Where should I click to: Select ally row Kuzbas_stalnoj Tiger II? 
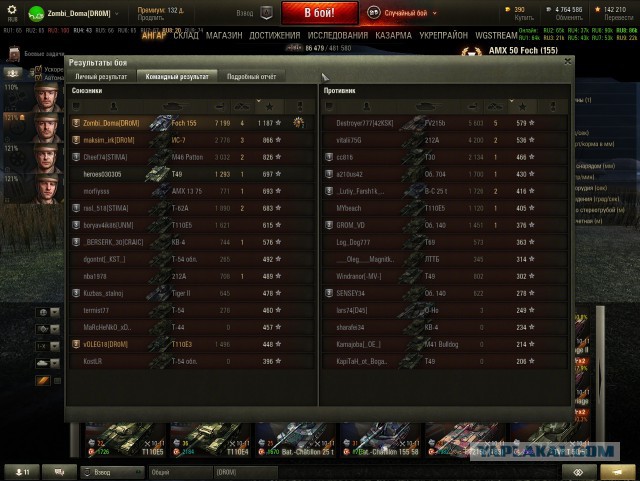coord(192,293)
